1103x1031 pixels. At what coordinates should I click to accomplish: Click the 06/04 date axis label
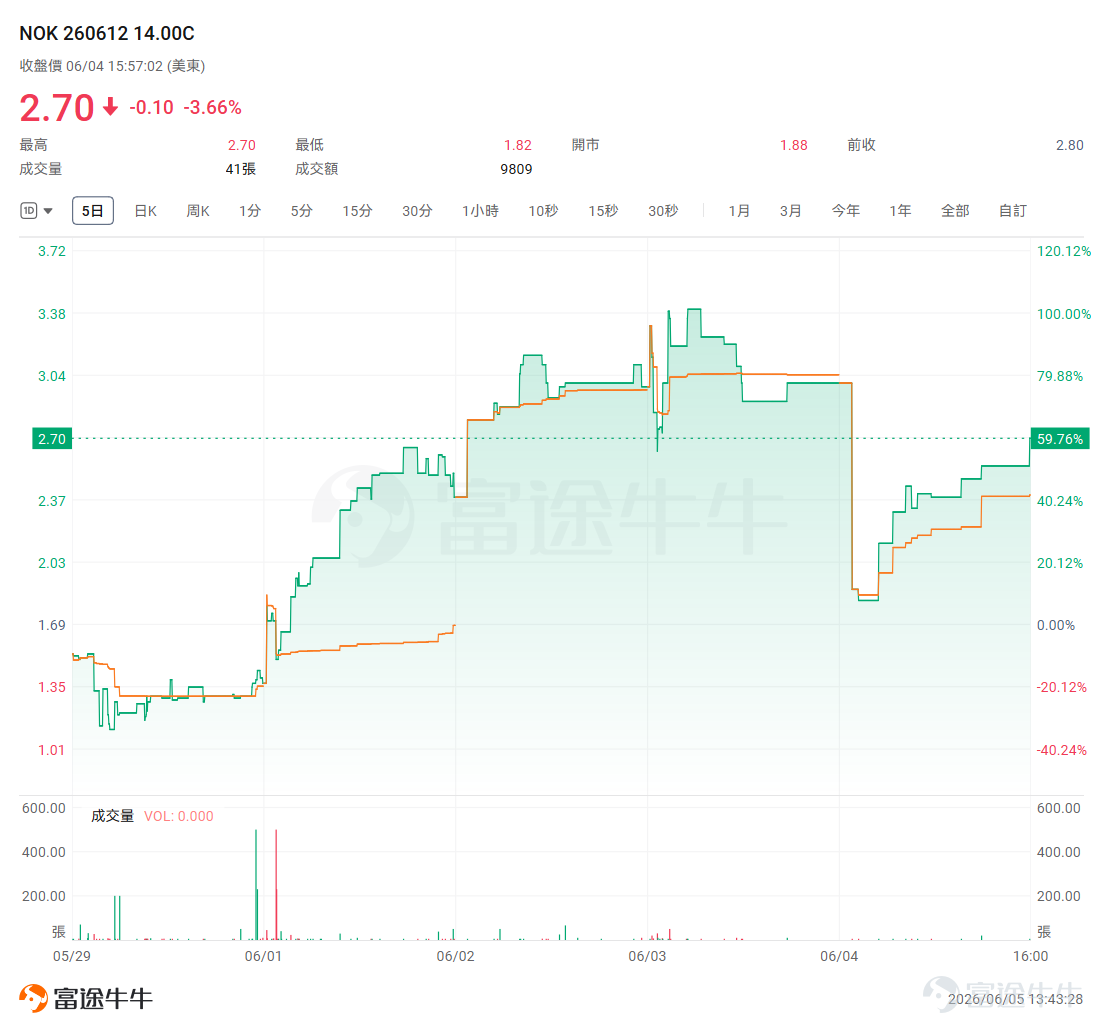pyautogui.click(x=839, y=956)
